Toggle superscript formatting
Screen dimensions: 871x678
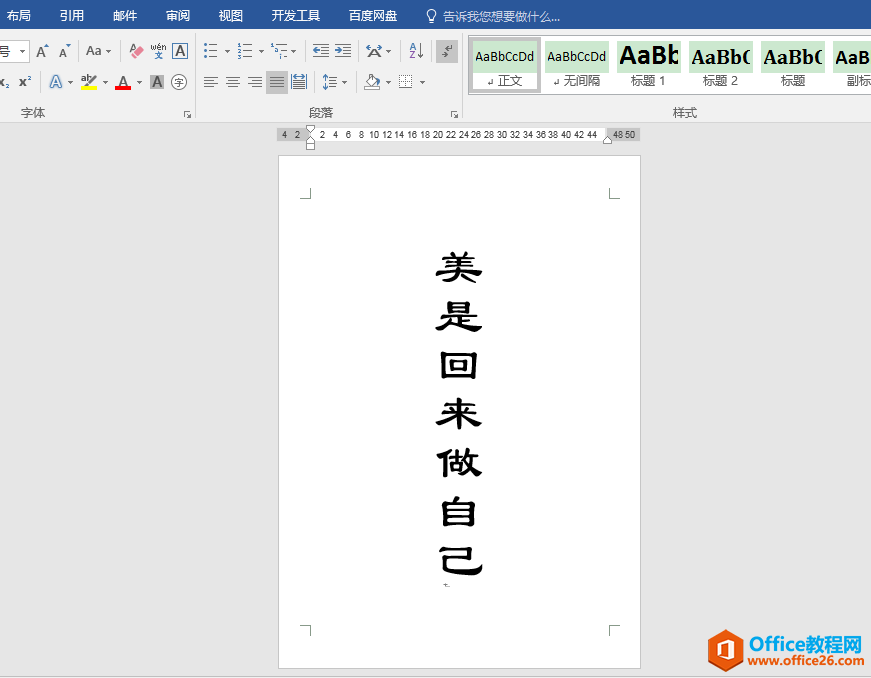point(25,82)
